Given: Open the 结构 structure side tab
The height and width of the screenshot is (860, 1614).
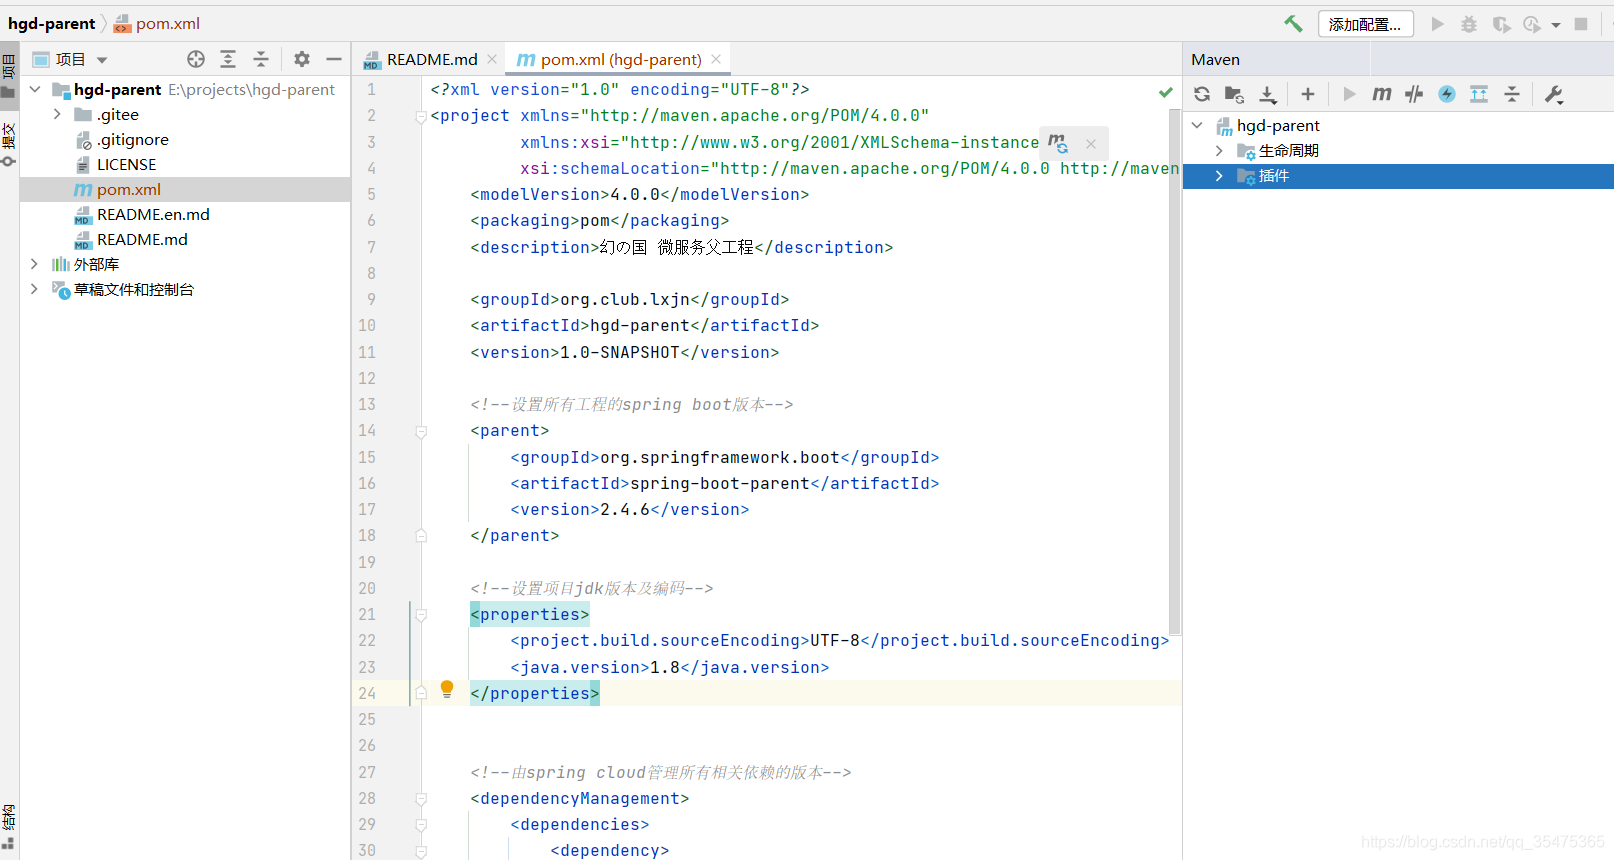Looking at the screenshot, I should (x=9, y=825).
